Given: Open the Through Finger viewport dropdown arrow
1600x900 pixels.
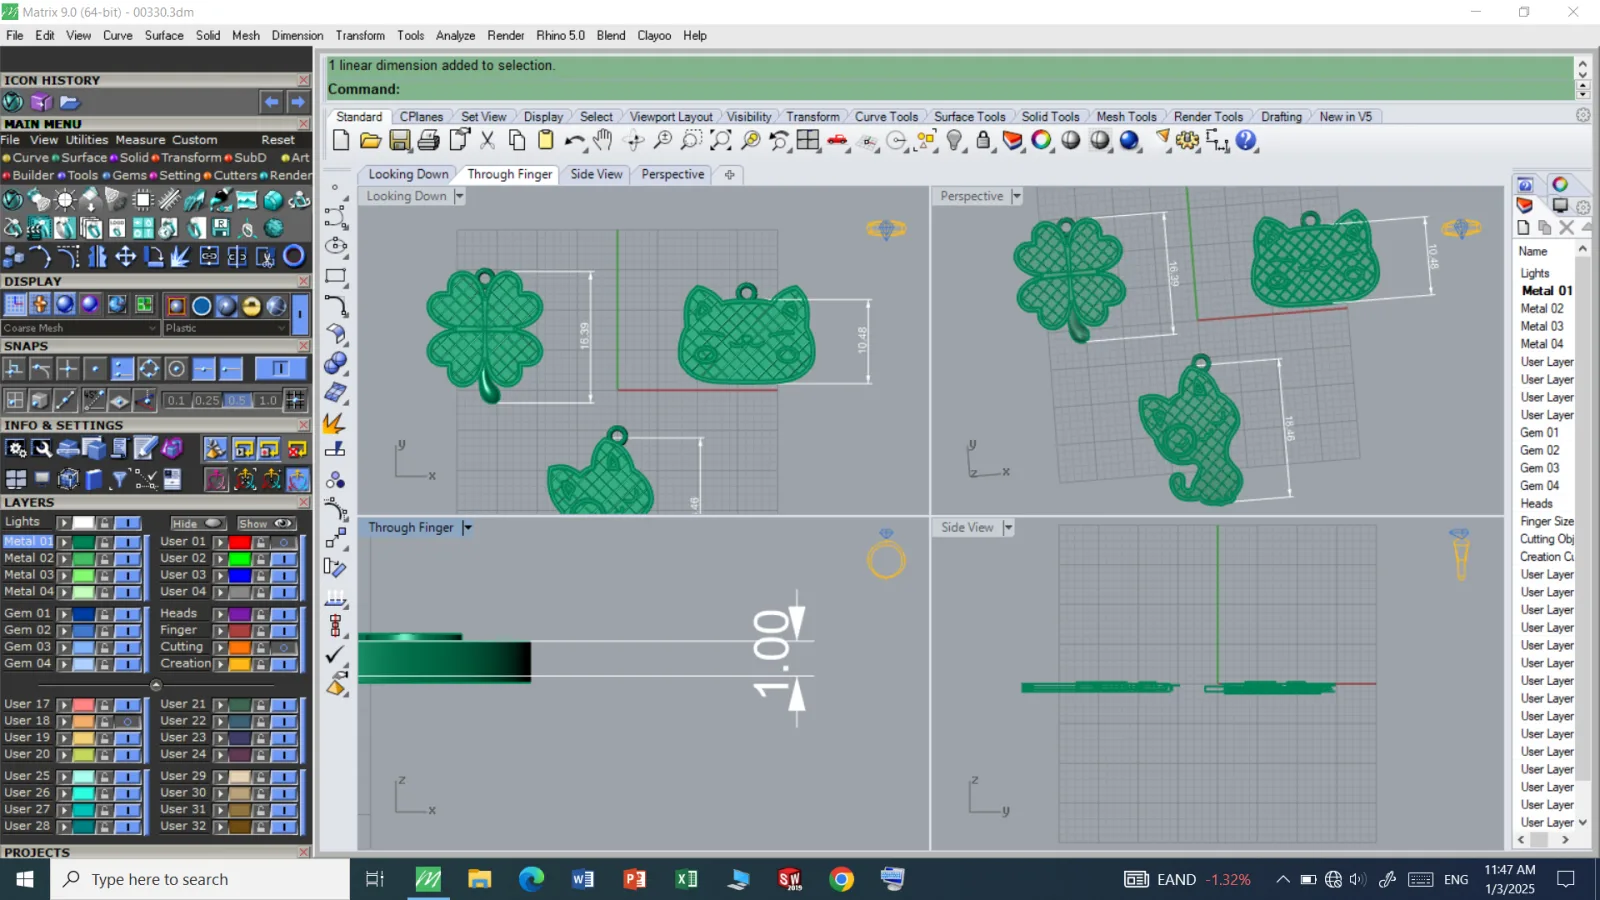Looking at the screenshot, I should pos(467,528).
